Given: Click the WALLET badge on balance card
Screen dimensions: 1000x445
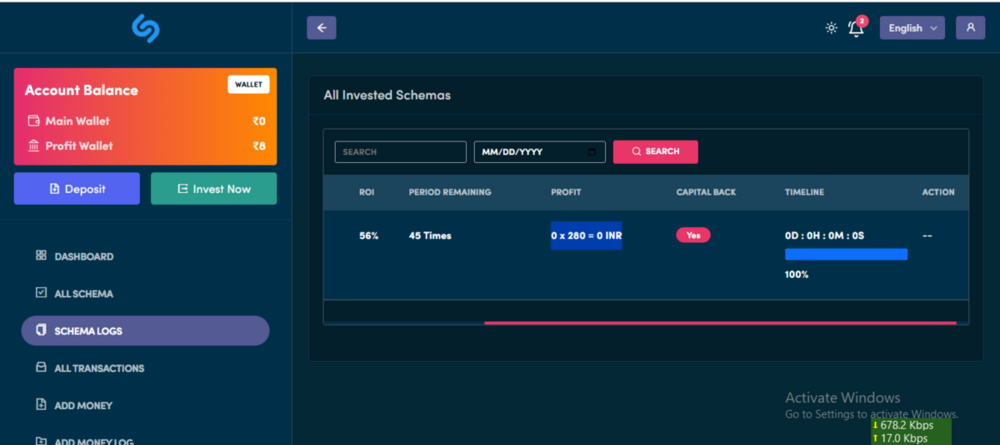Looking at the screenshot, I should click(248, 85).
